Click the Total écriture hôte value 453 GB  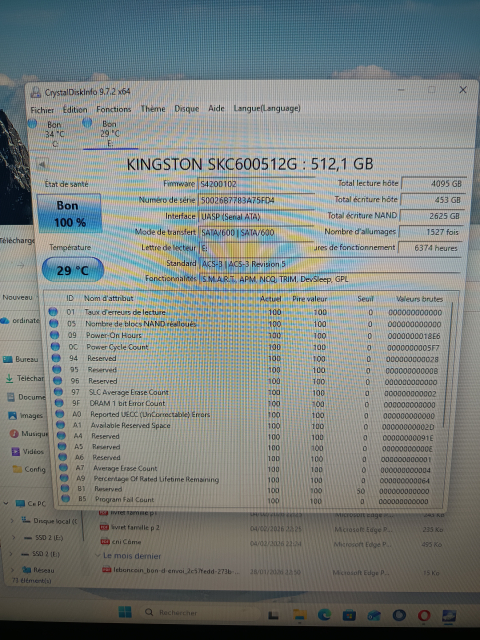click(433, 200)
